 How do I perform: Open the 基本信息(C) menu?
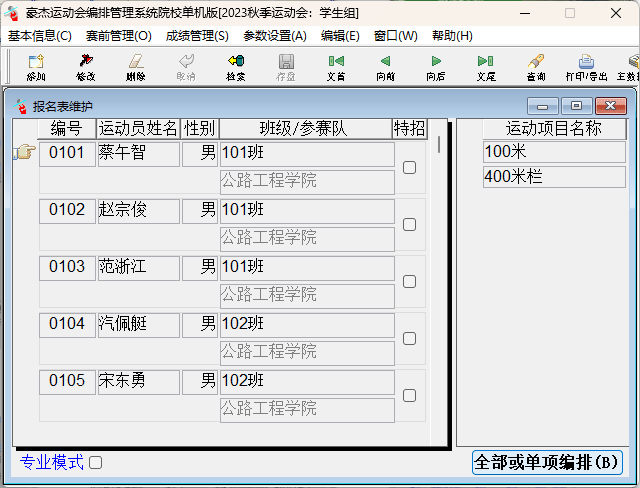(x=40, y=36)
